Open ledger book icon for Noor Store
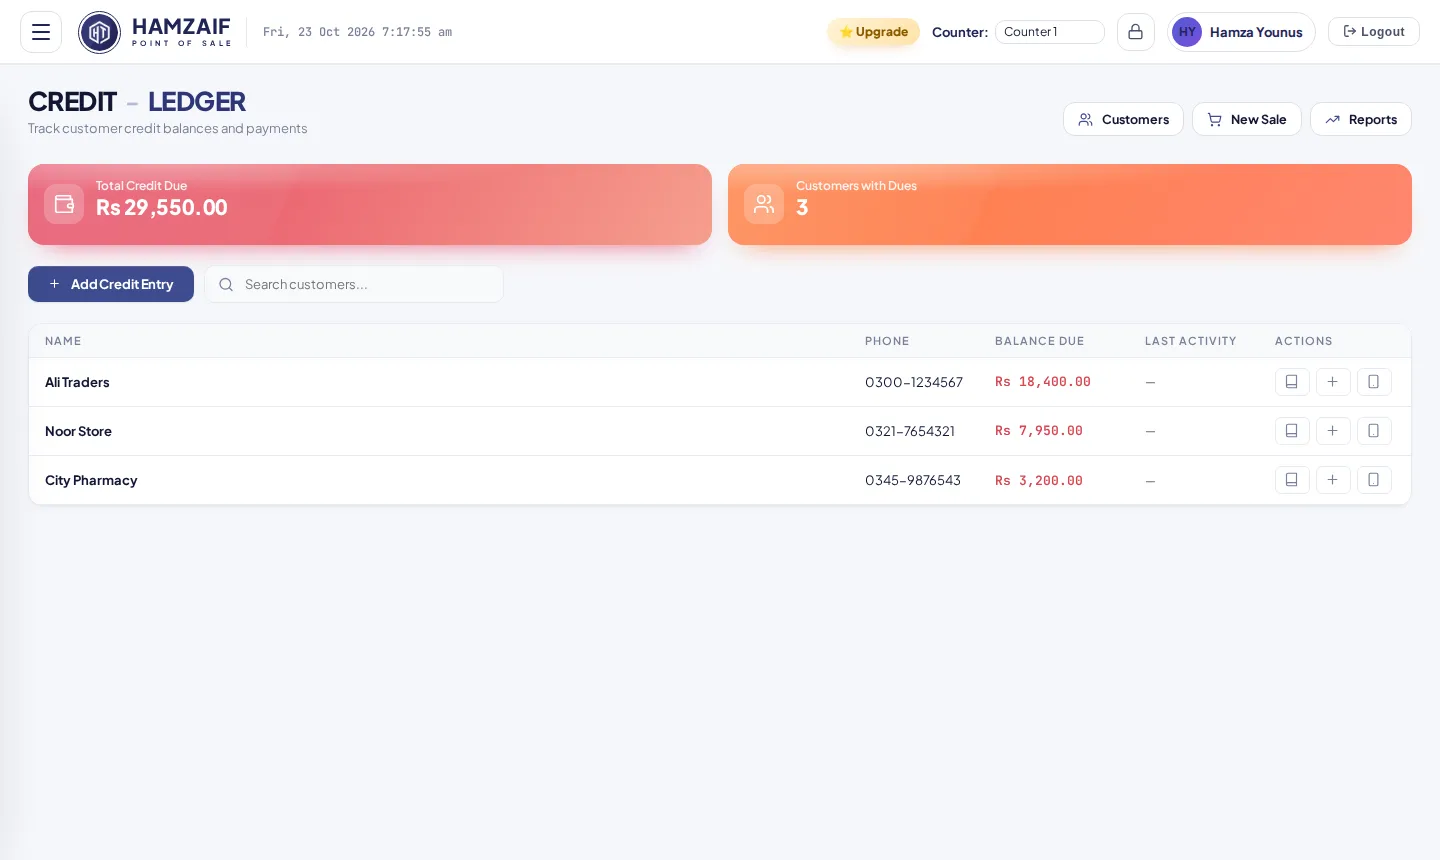The image size is (1440, 860). [x=1292, y=431]
